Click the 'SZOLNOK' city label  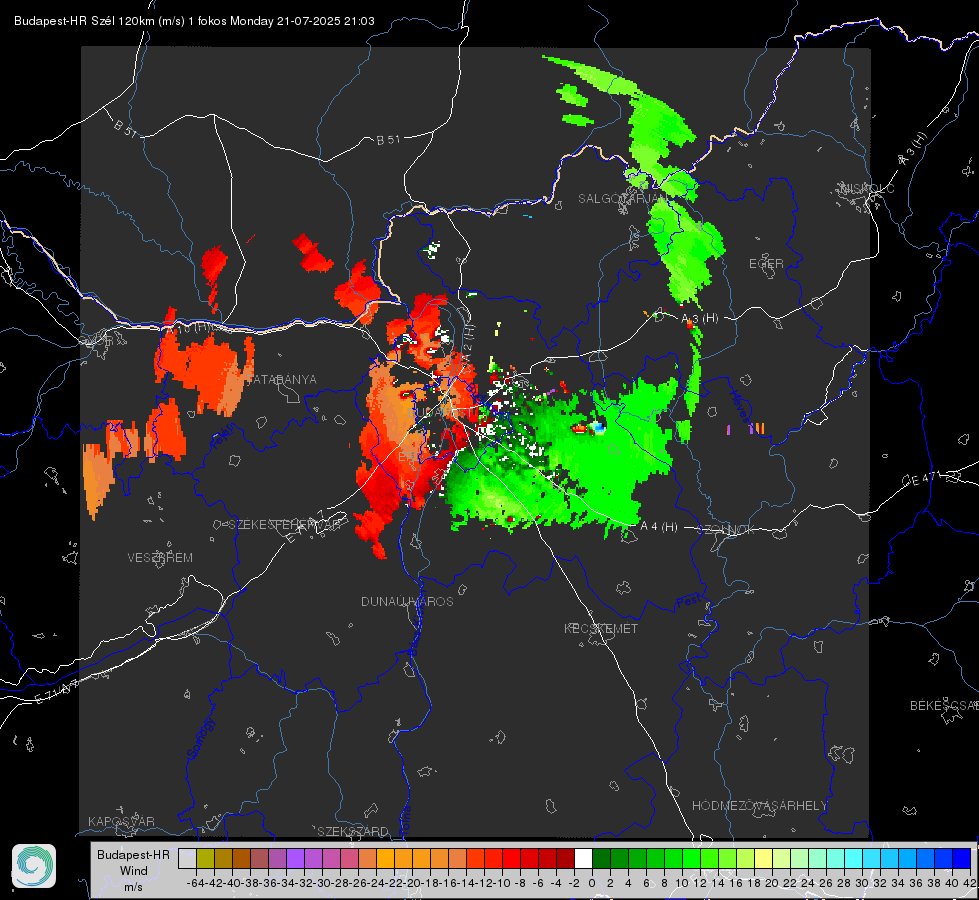pos(726,530)
